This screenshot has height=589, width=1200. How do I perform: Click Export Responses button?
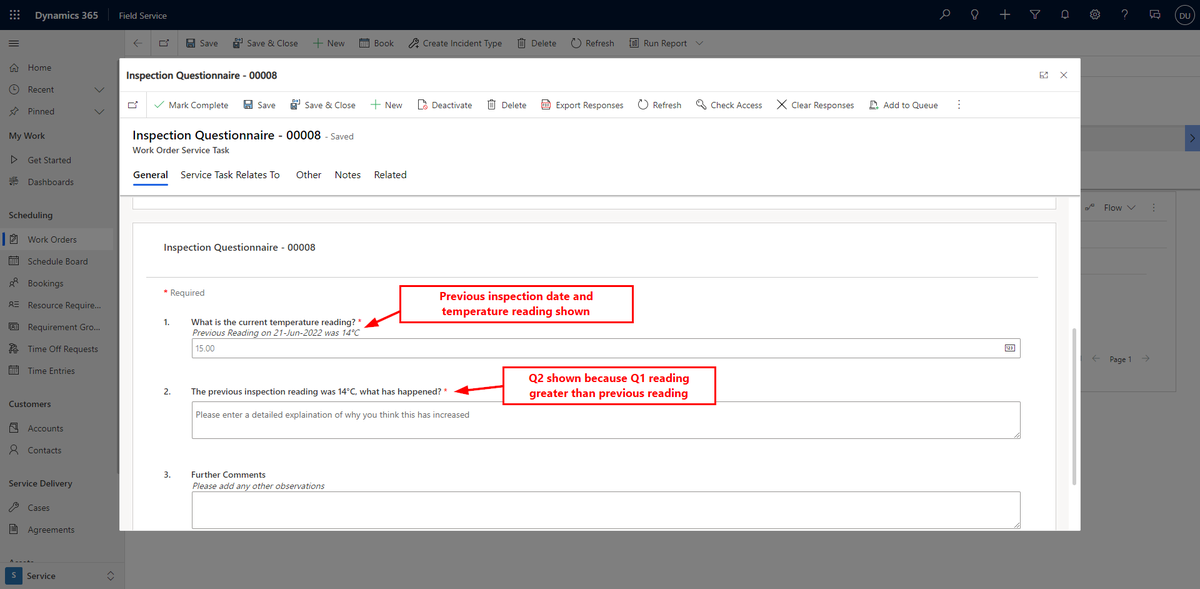[582, 105]
